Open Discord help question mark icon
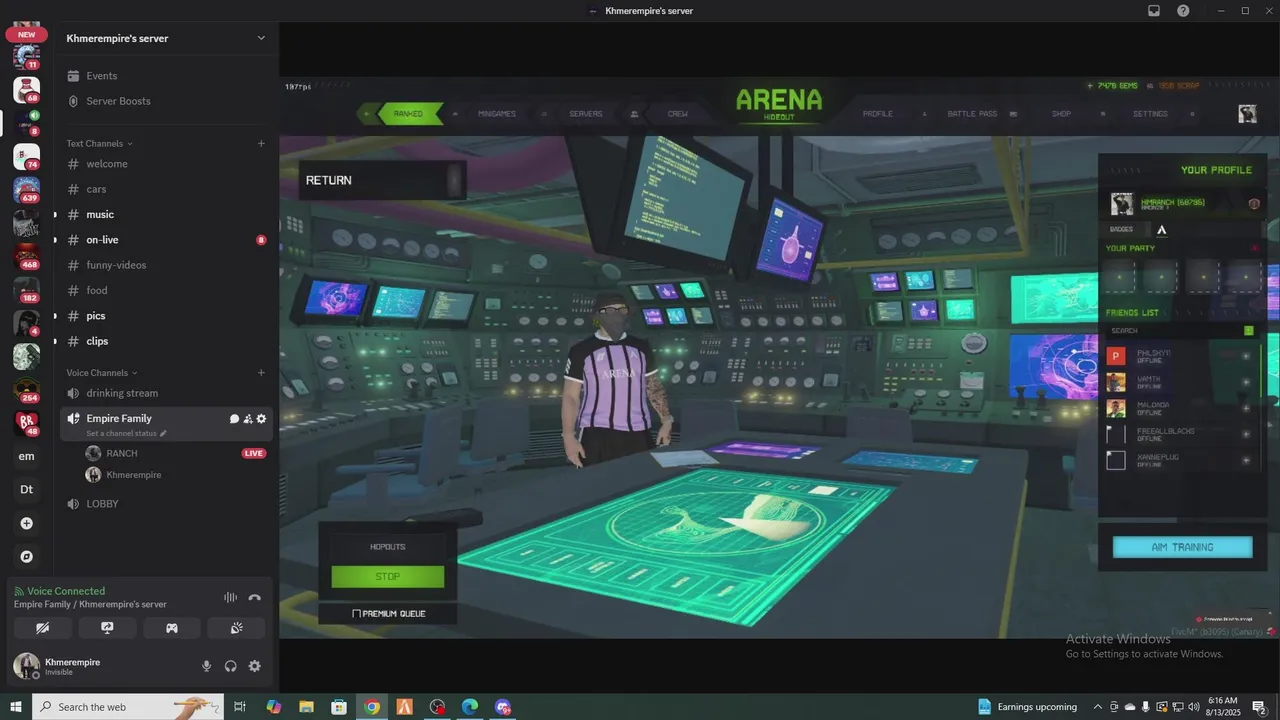Screen dimensions: 1280x720 pos(1184,11)
